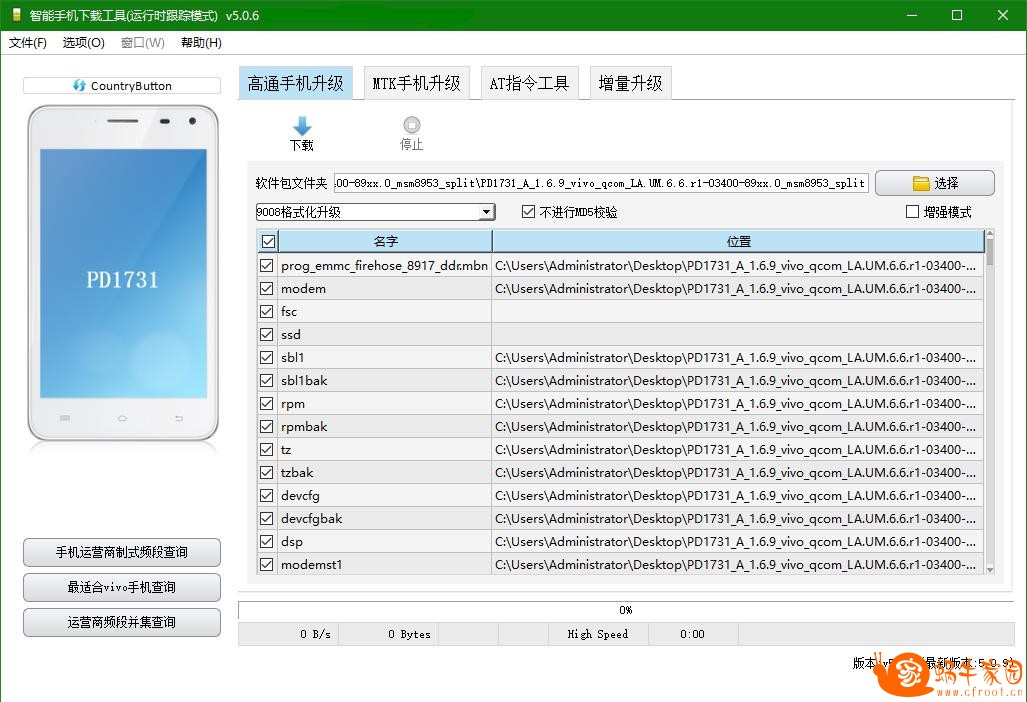This screenshot has height=702, width=1027.
Task: Uncheck the ssd row checkbox
Action: [267, 334]
